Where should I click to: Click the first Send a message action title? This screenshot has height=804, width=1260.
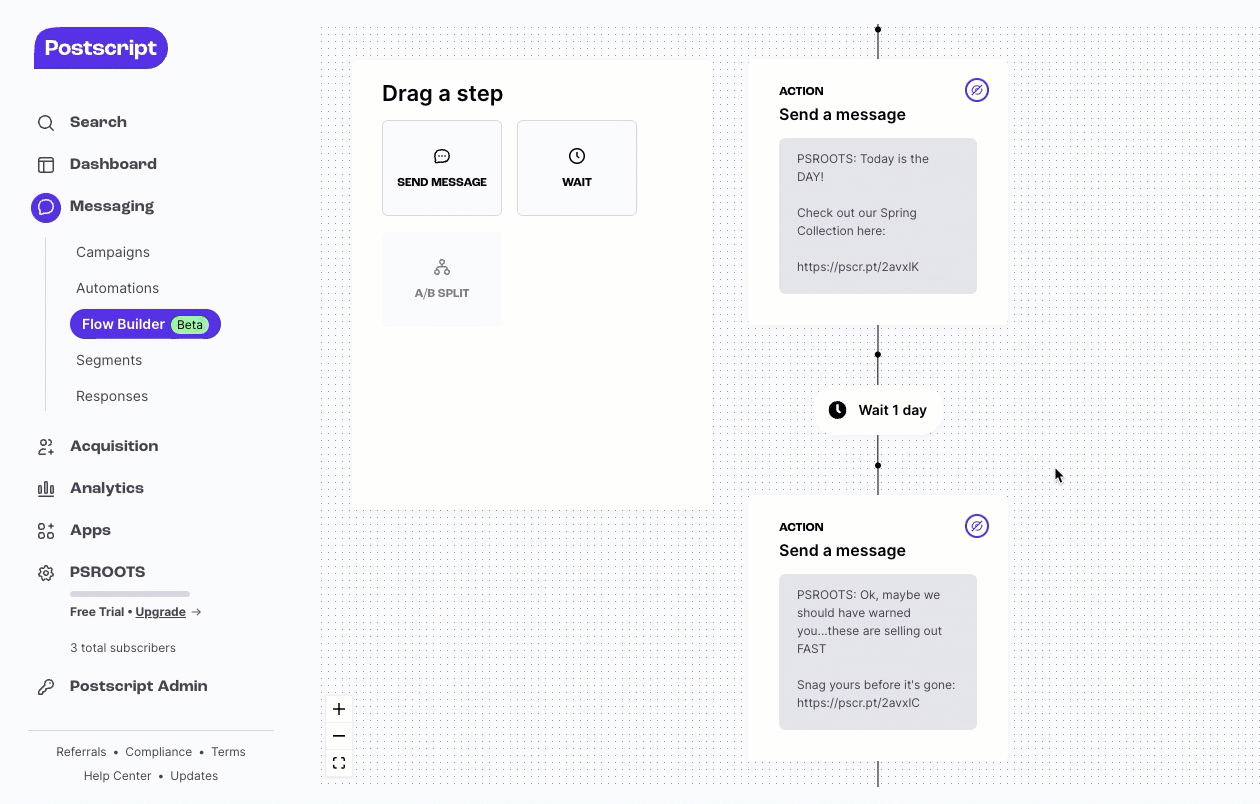tap(842, 115)
